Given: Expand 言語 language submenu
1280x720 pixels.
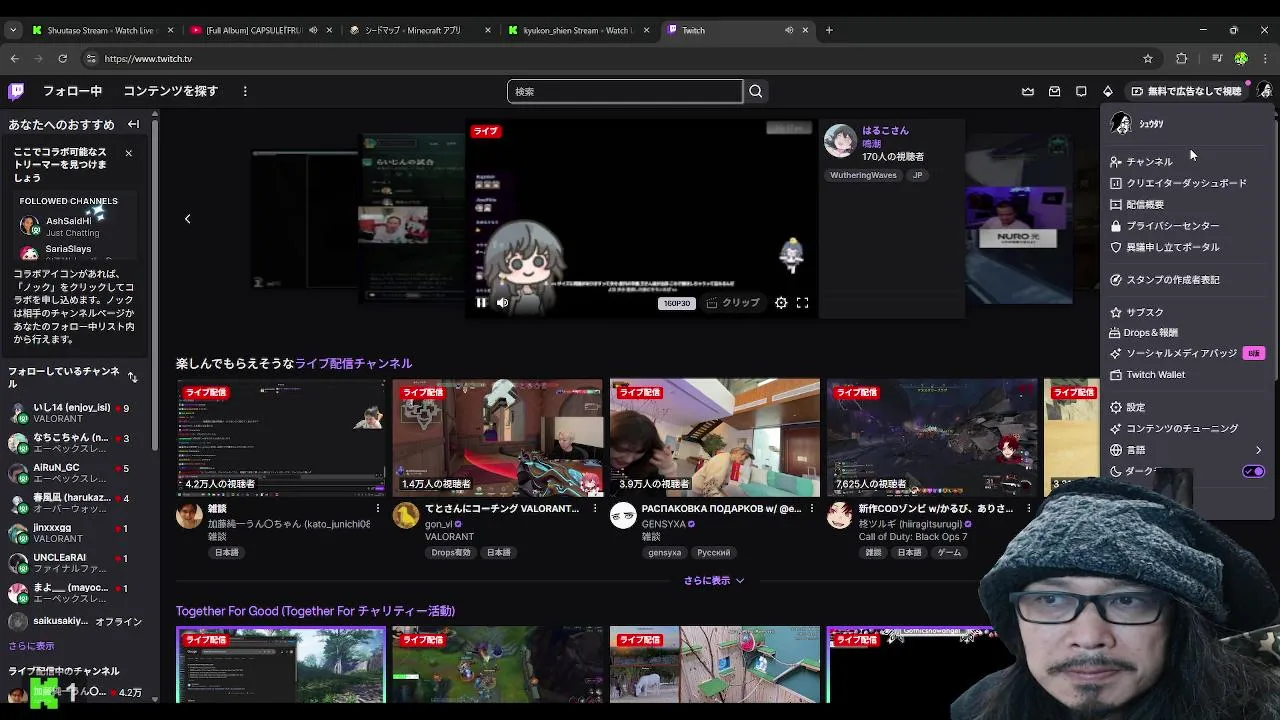Looking at the screenshot, I should tap(1188, 450).
